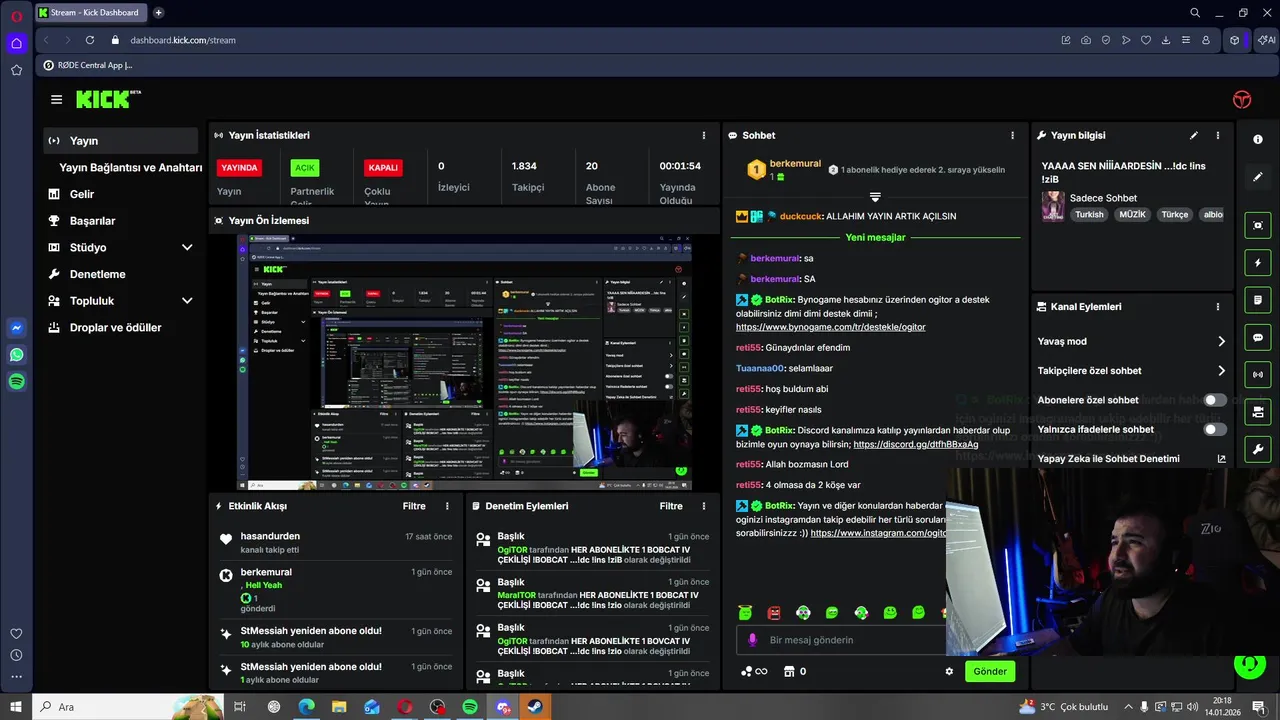Screen dimensions: 1280x720
Task: Click the Gönder send button
Action: pos(990,671)
